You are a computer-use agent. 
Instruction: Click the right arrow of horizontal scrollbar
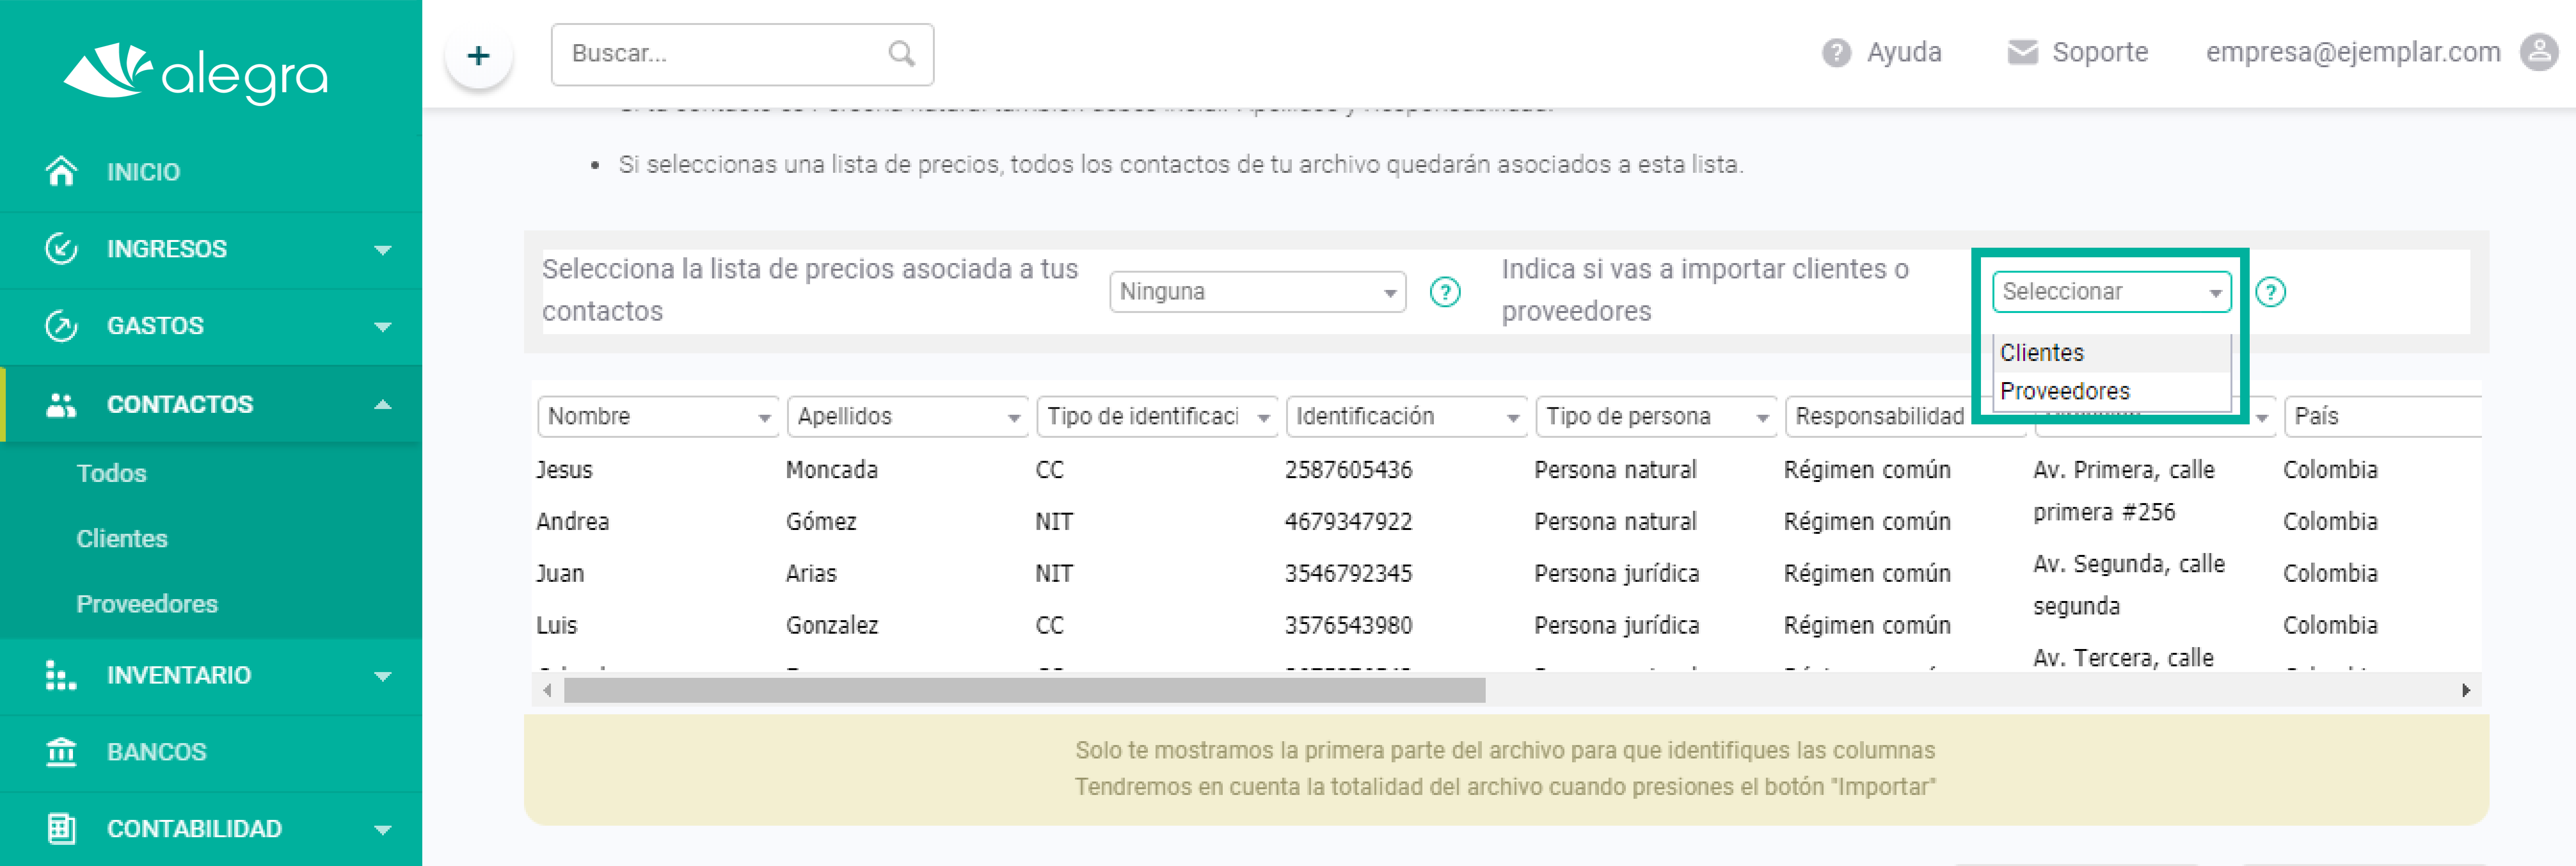pos(2465,690)
